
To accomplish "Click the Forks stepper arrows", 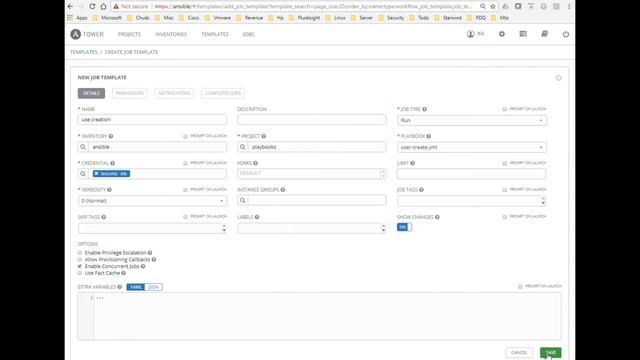I will coord(383,173).
